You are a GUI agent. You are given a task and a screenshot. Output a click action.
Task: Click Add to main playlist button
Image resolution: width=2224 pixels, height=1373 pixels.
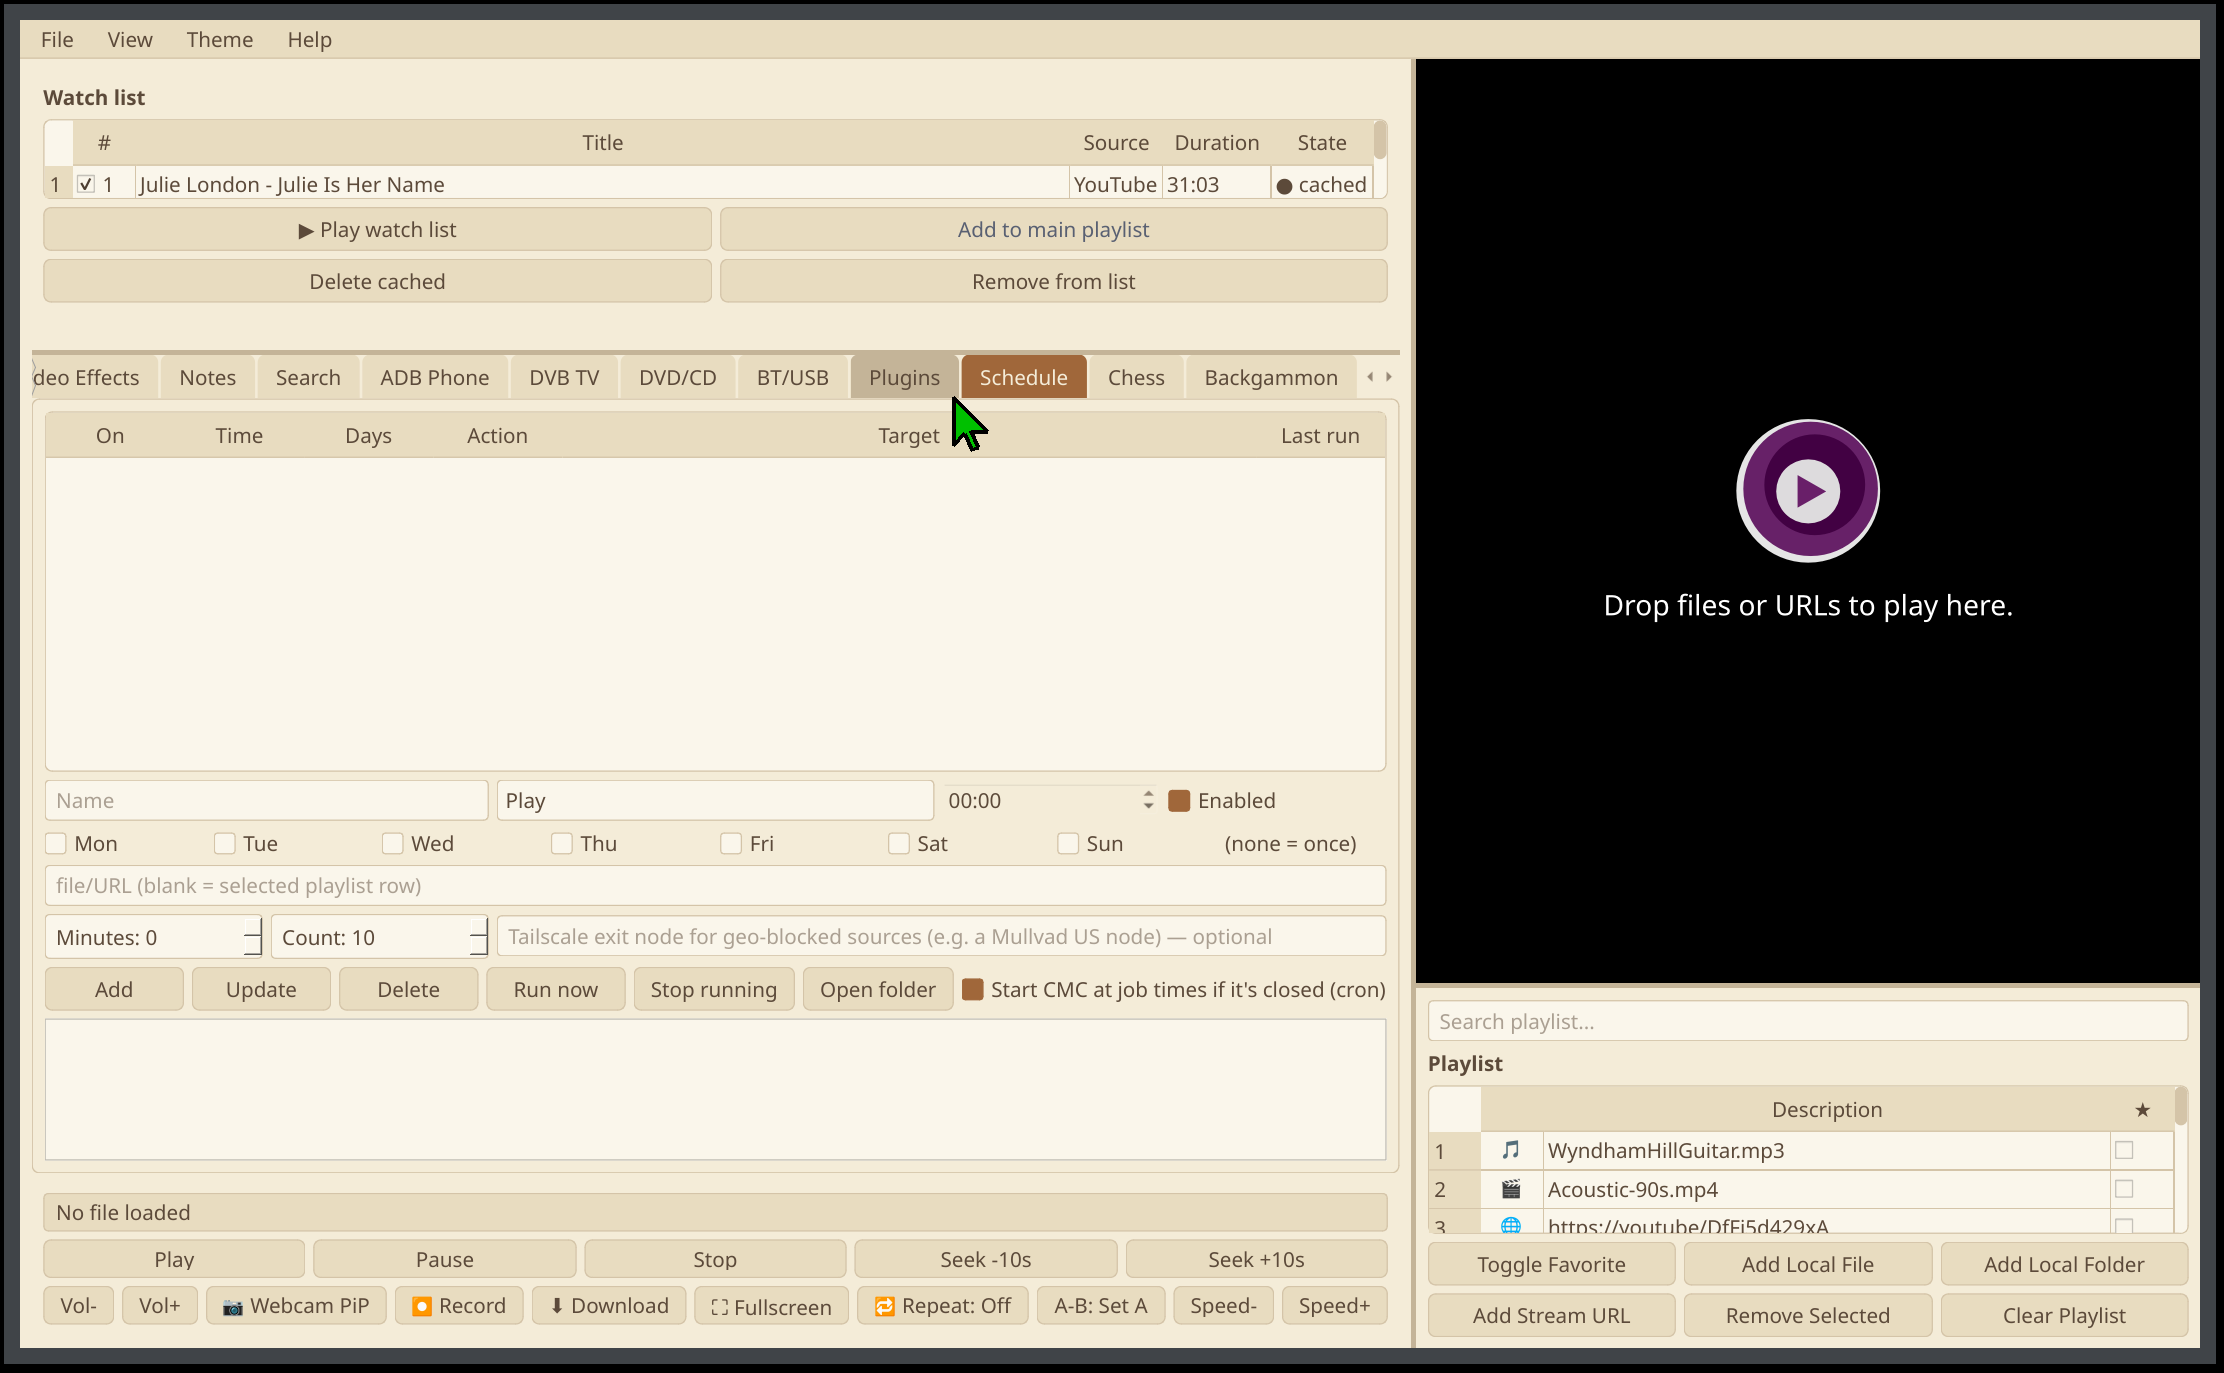1053,230
